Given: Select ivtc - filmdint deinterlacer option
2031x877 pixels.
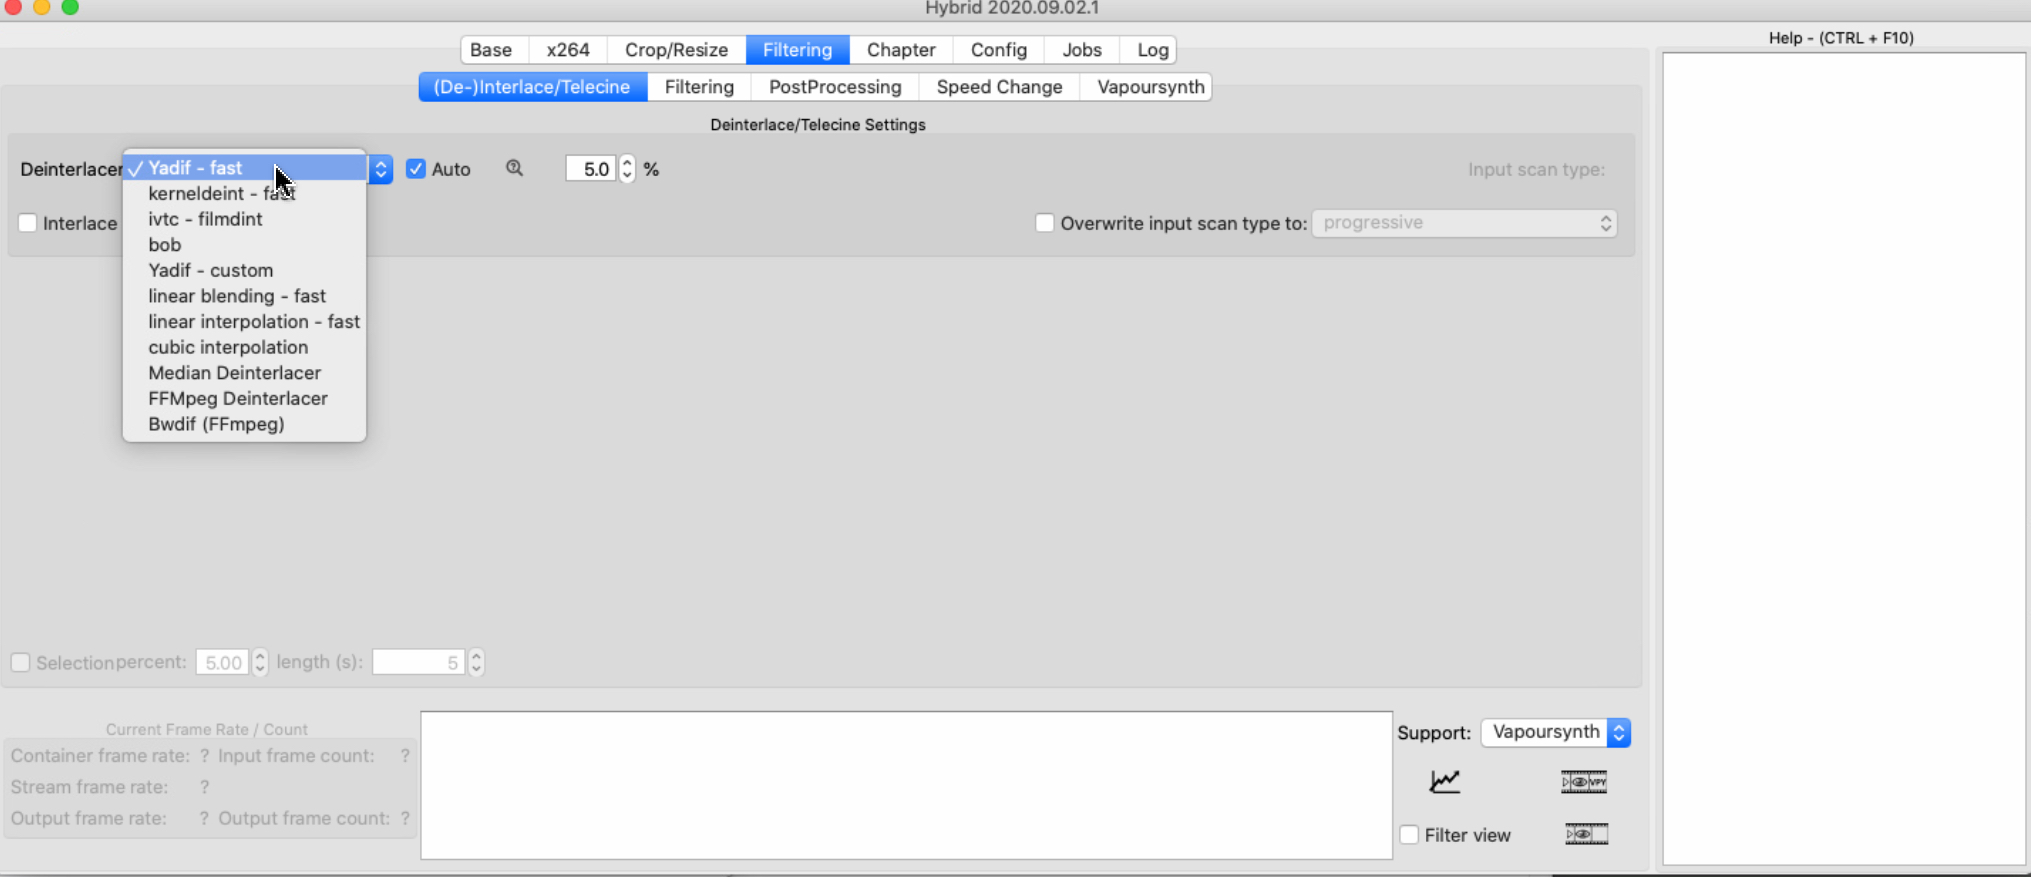Looking at the screenshot, I should [205, 219].
